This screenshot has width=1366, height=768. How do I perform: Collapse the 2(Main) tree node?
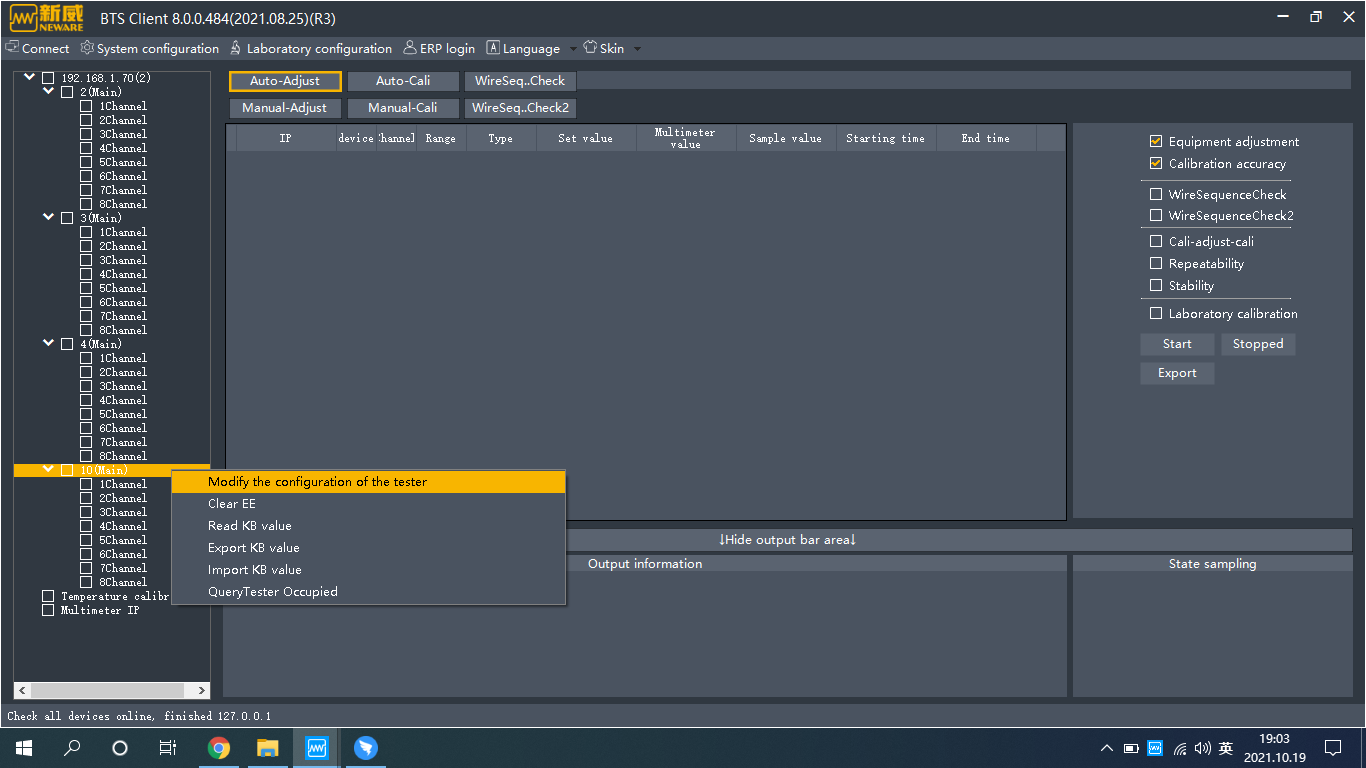(x=48, y=91)
